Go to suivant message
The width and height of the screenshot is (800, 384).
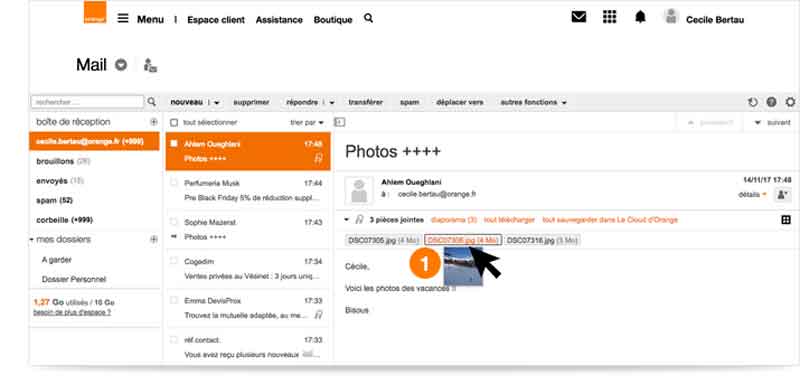coord(772,122)
